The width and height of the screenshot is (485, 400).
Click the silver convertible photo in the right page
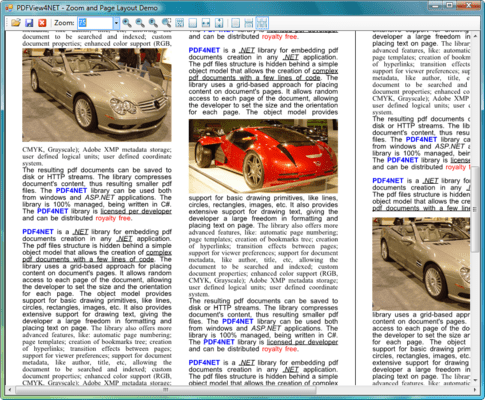pos(421,264)
